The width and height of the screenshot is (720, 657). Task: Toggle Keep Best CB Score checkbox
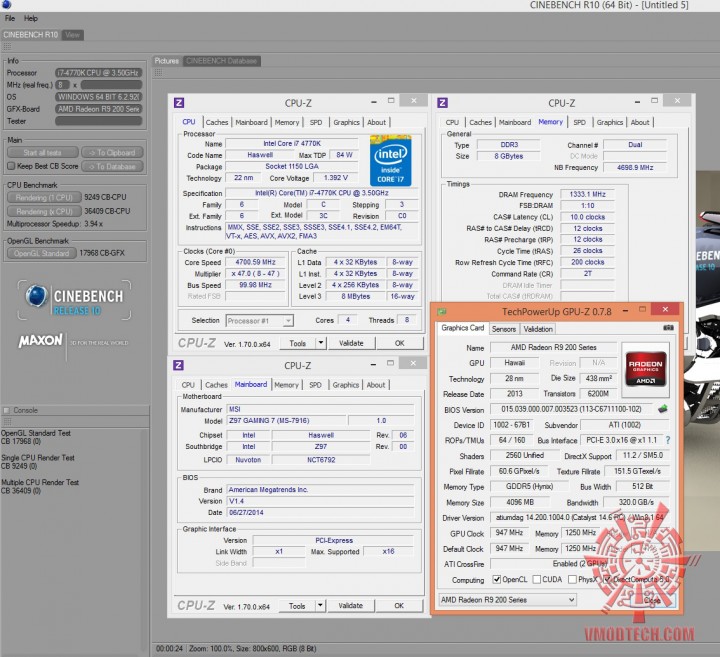coord(11,166)
